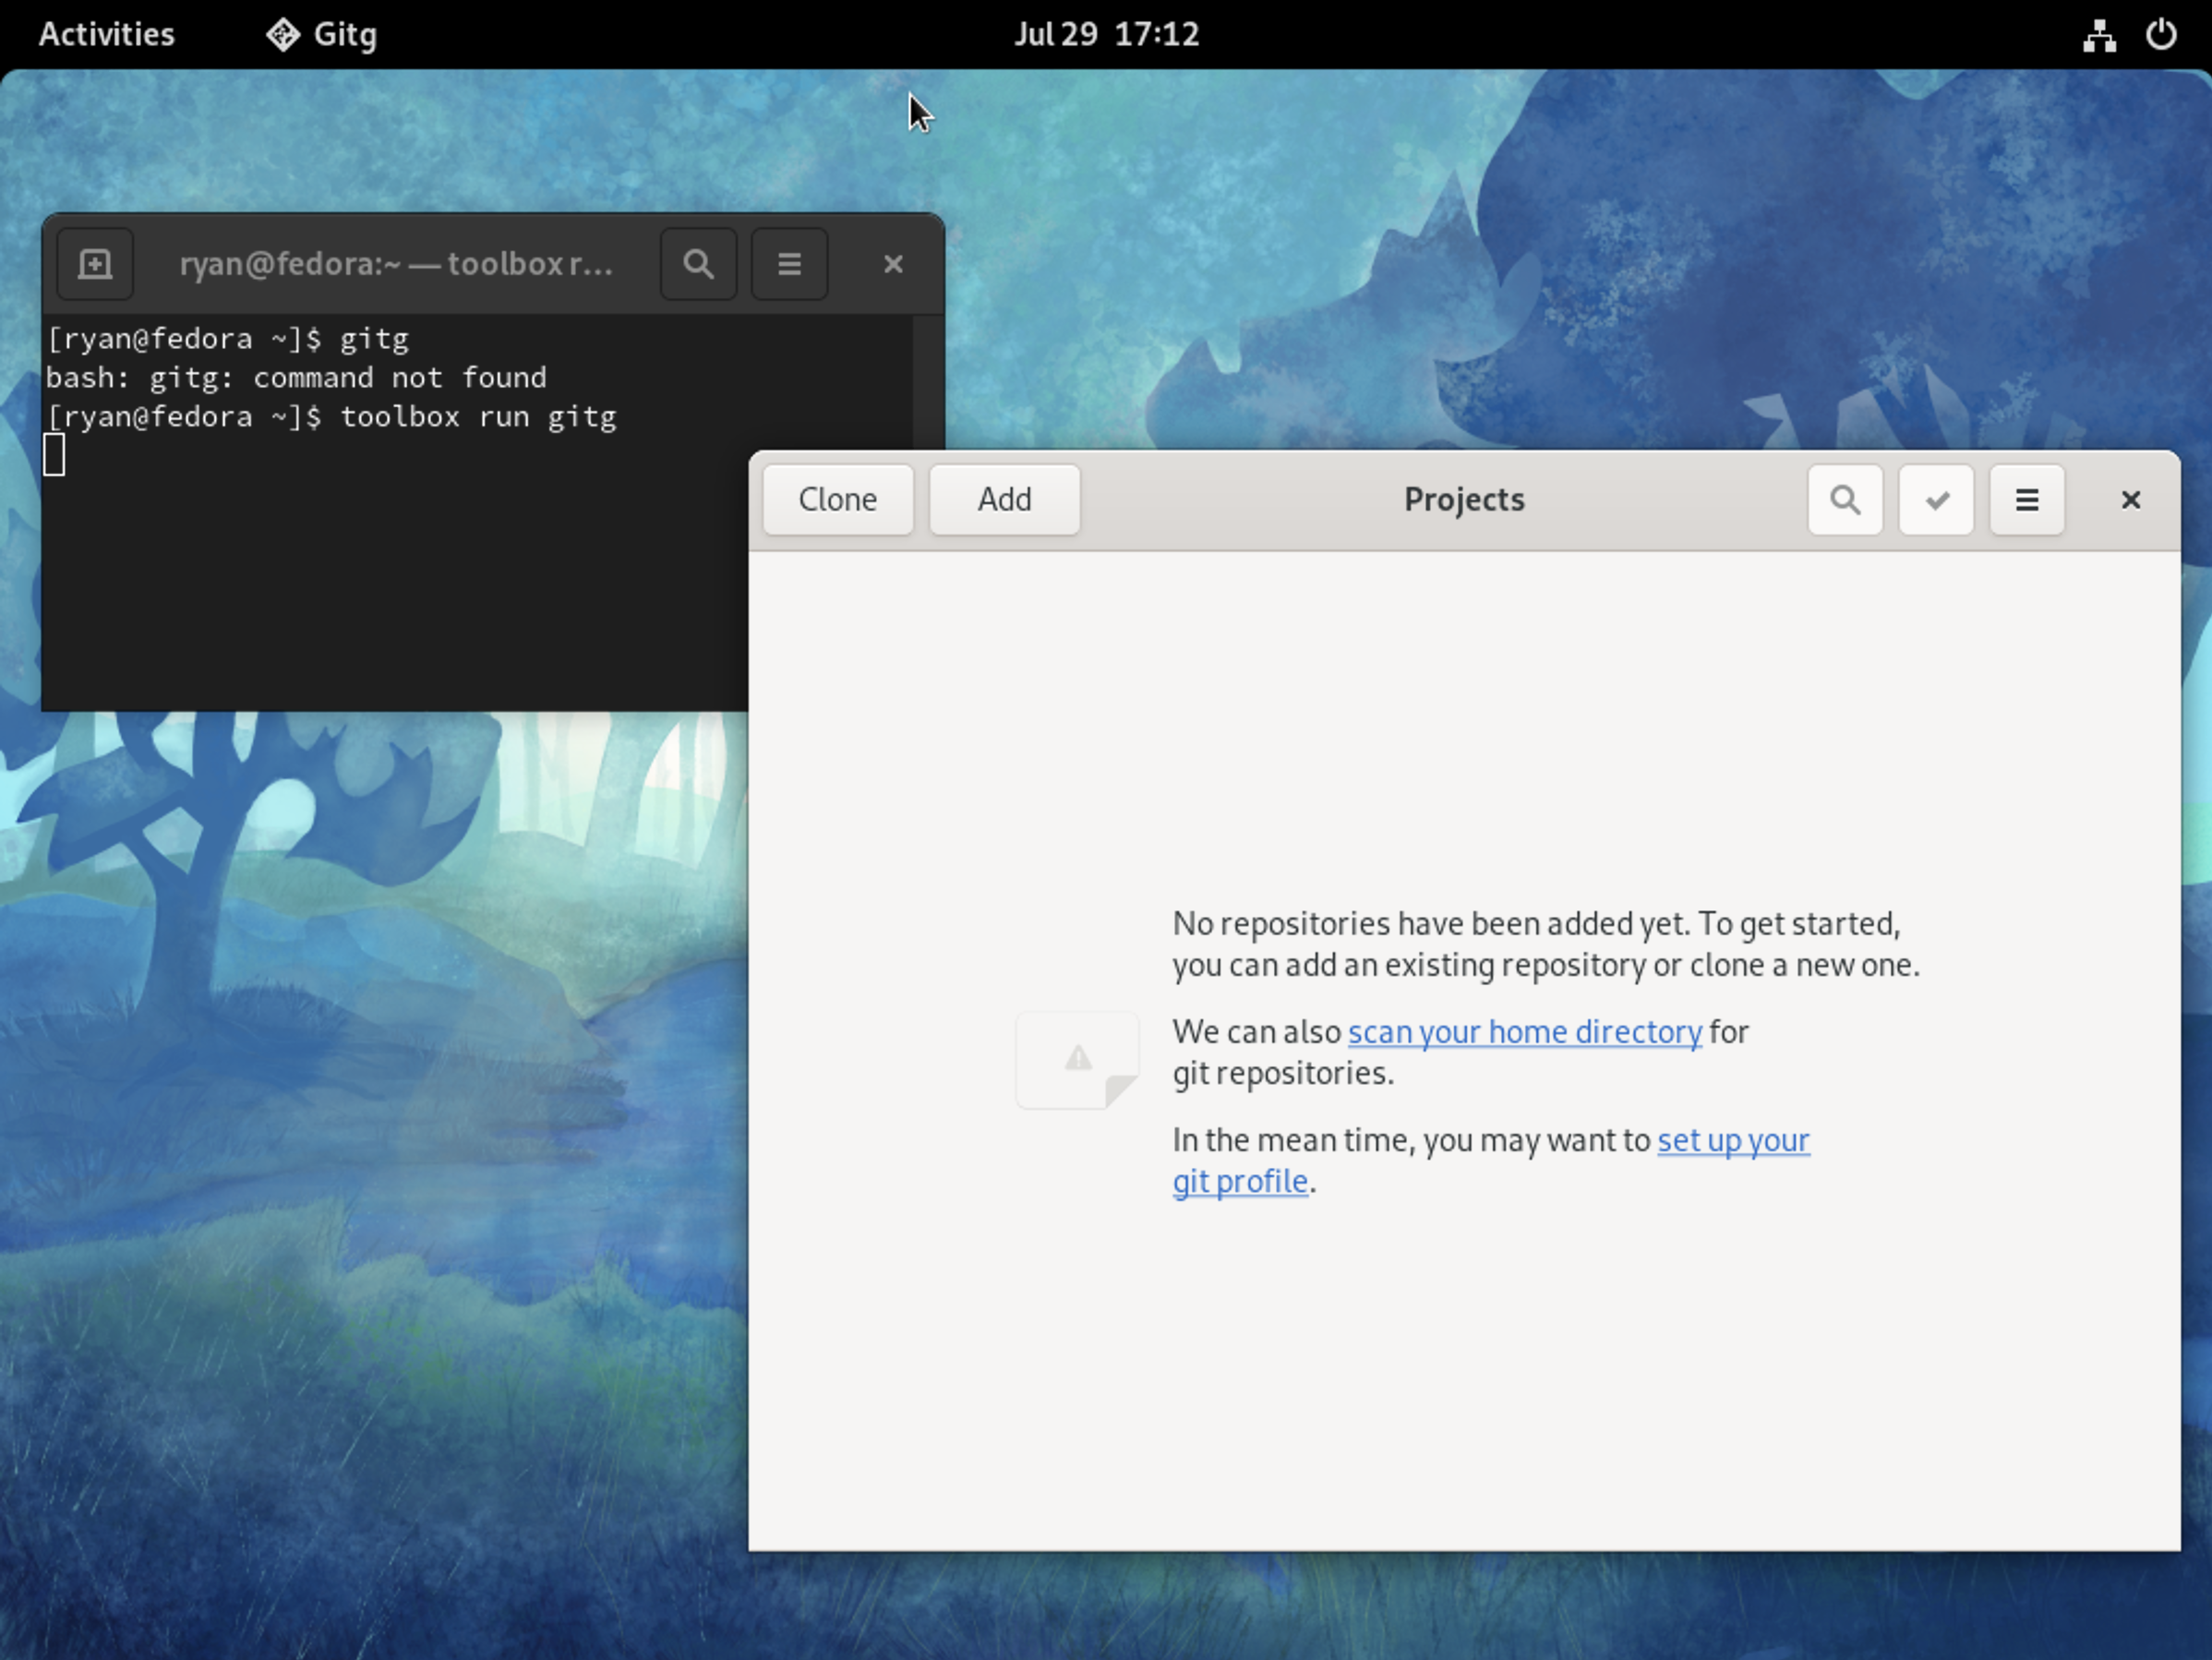Click terminal search icon
2212x1660 pixels.
698,264
